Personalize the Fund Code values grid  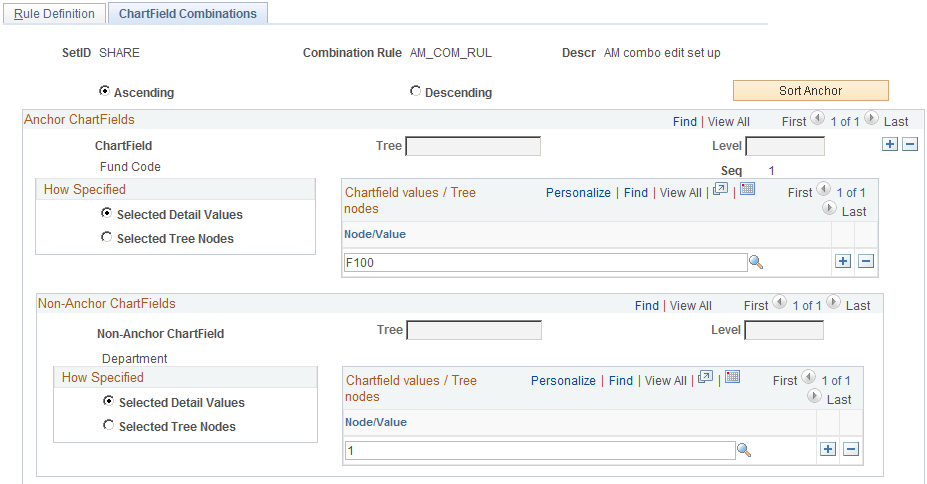[x=578, y=193]
